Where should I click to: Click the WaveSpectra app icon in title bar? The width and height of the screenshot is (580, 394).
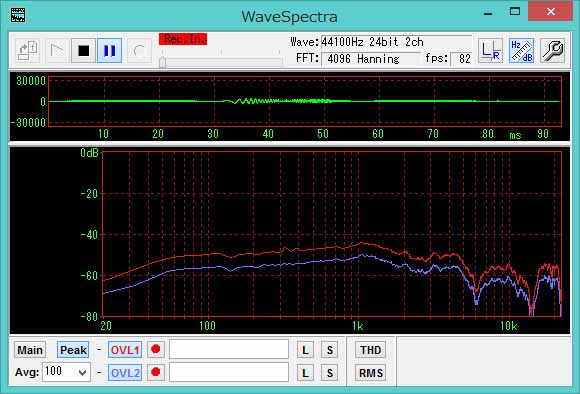tap(18, 15)
